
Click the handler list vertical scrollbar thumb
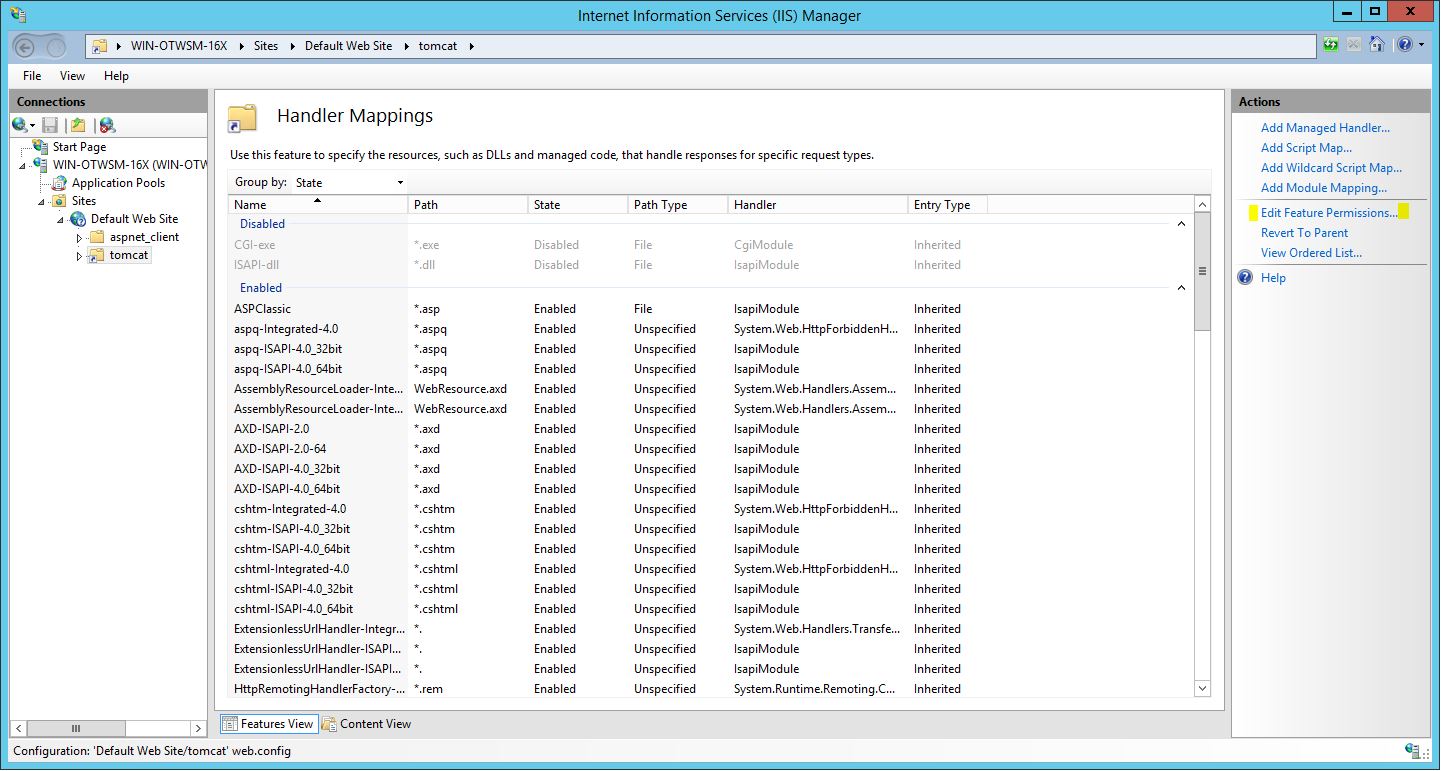point(1202,271)
